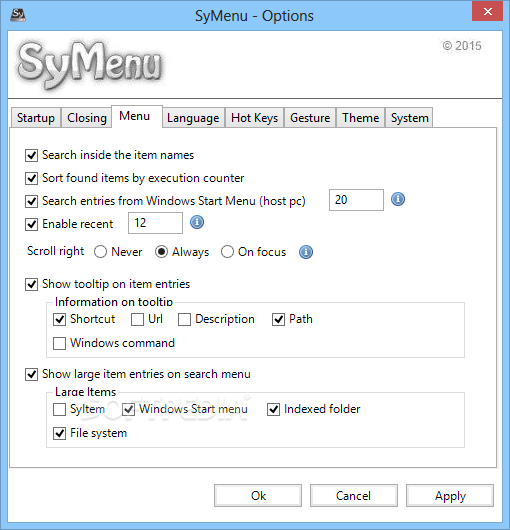Click the Scroll right label

[x=55, y=251]
